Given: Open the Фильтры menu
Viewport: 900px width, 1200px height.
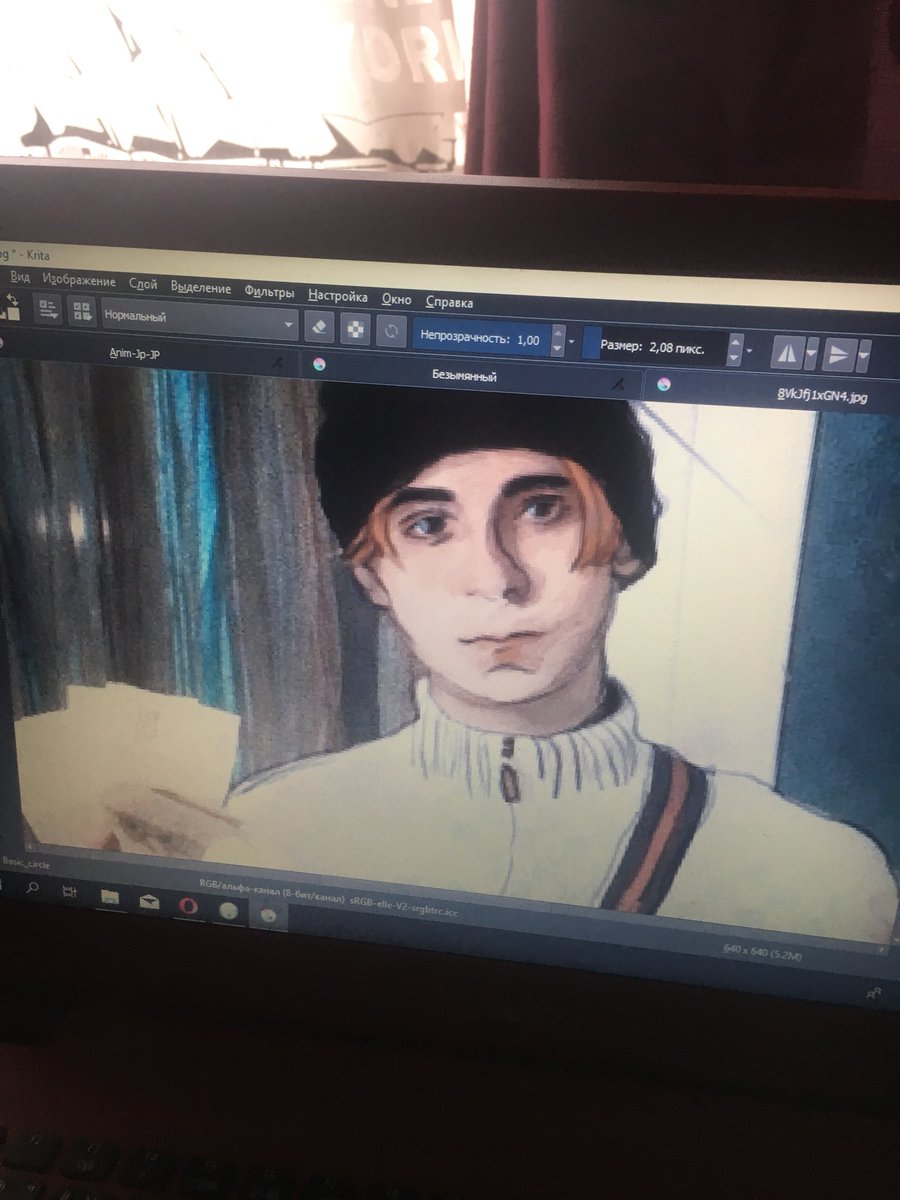Looking at the screenshot, I should [x=269, y=292].
